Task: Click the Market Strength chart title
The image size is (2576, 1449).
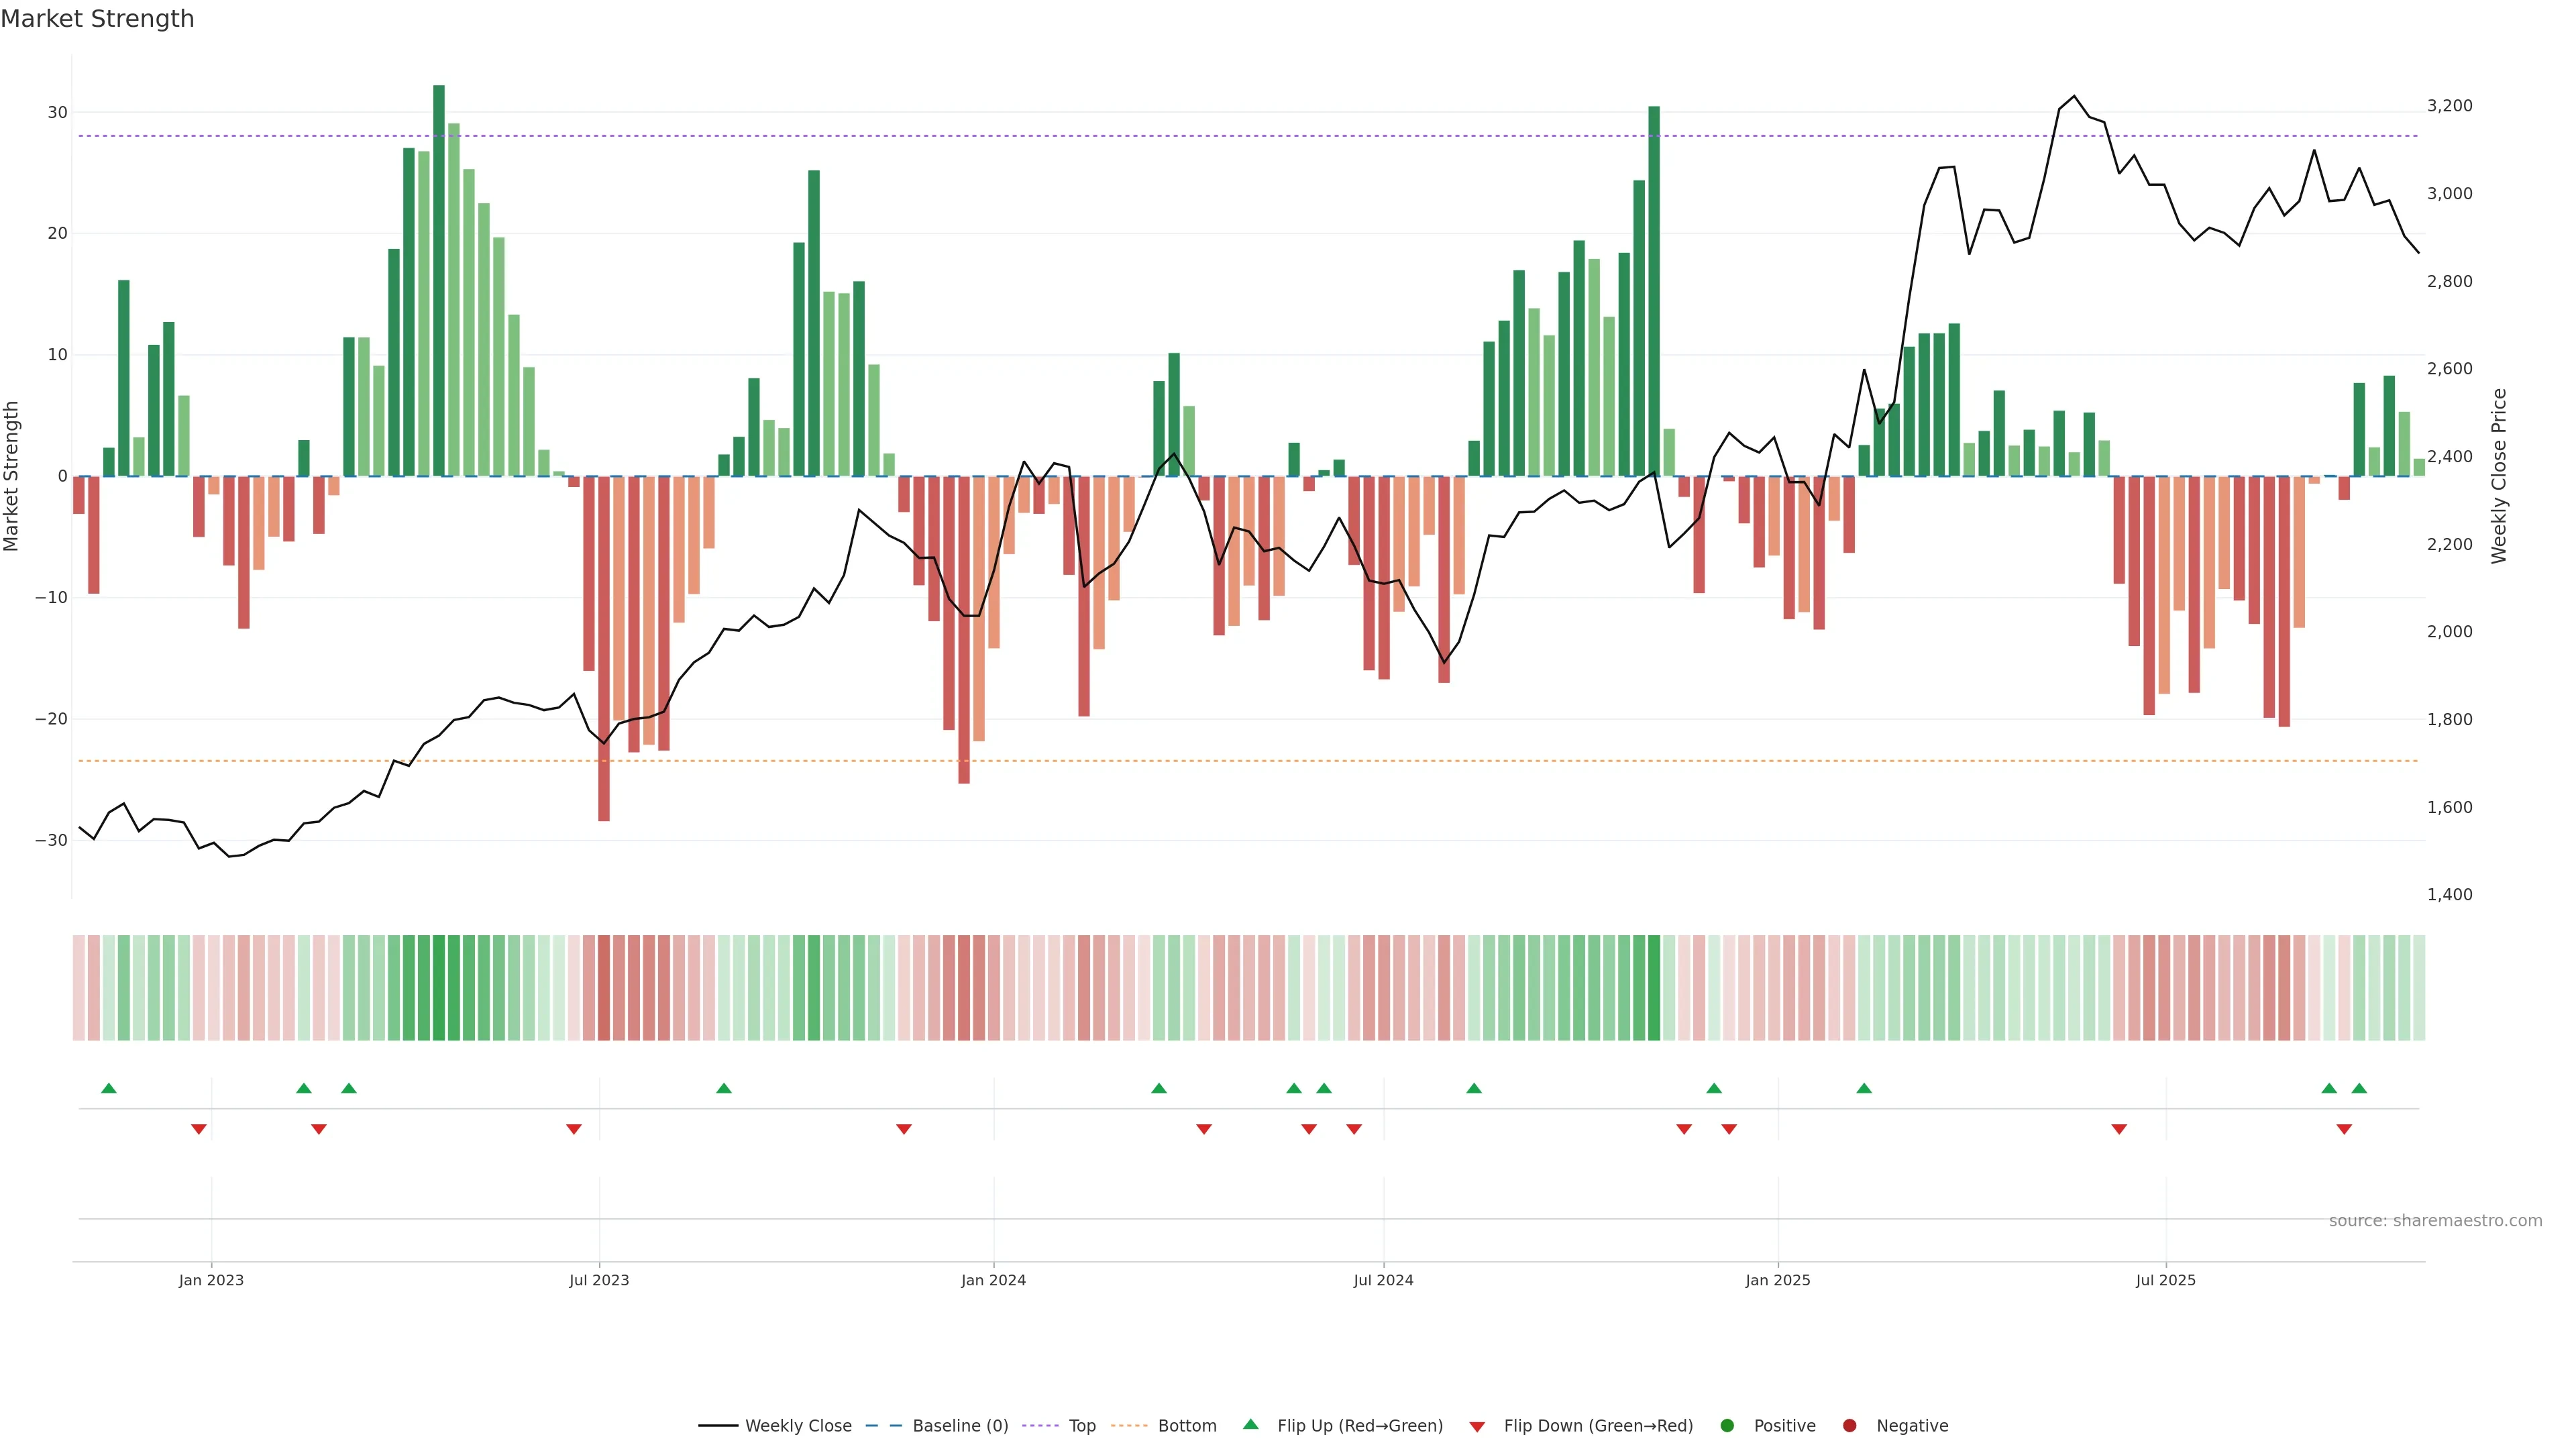Action: click(97, 19)
